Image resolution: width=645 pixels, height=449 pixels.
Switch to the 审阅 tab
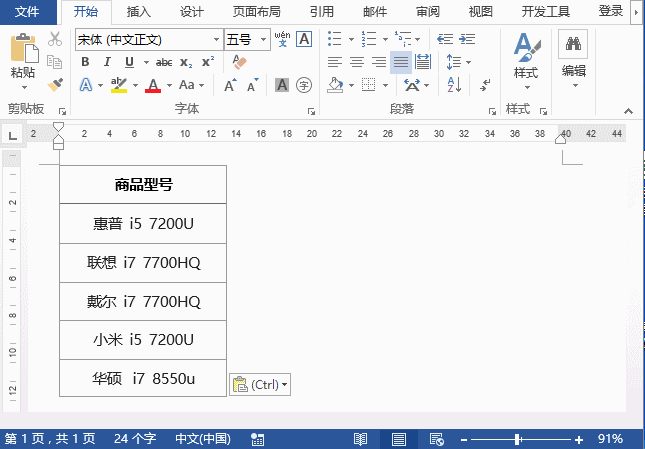tap(428, 12)
